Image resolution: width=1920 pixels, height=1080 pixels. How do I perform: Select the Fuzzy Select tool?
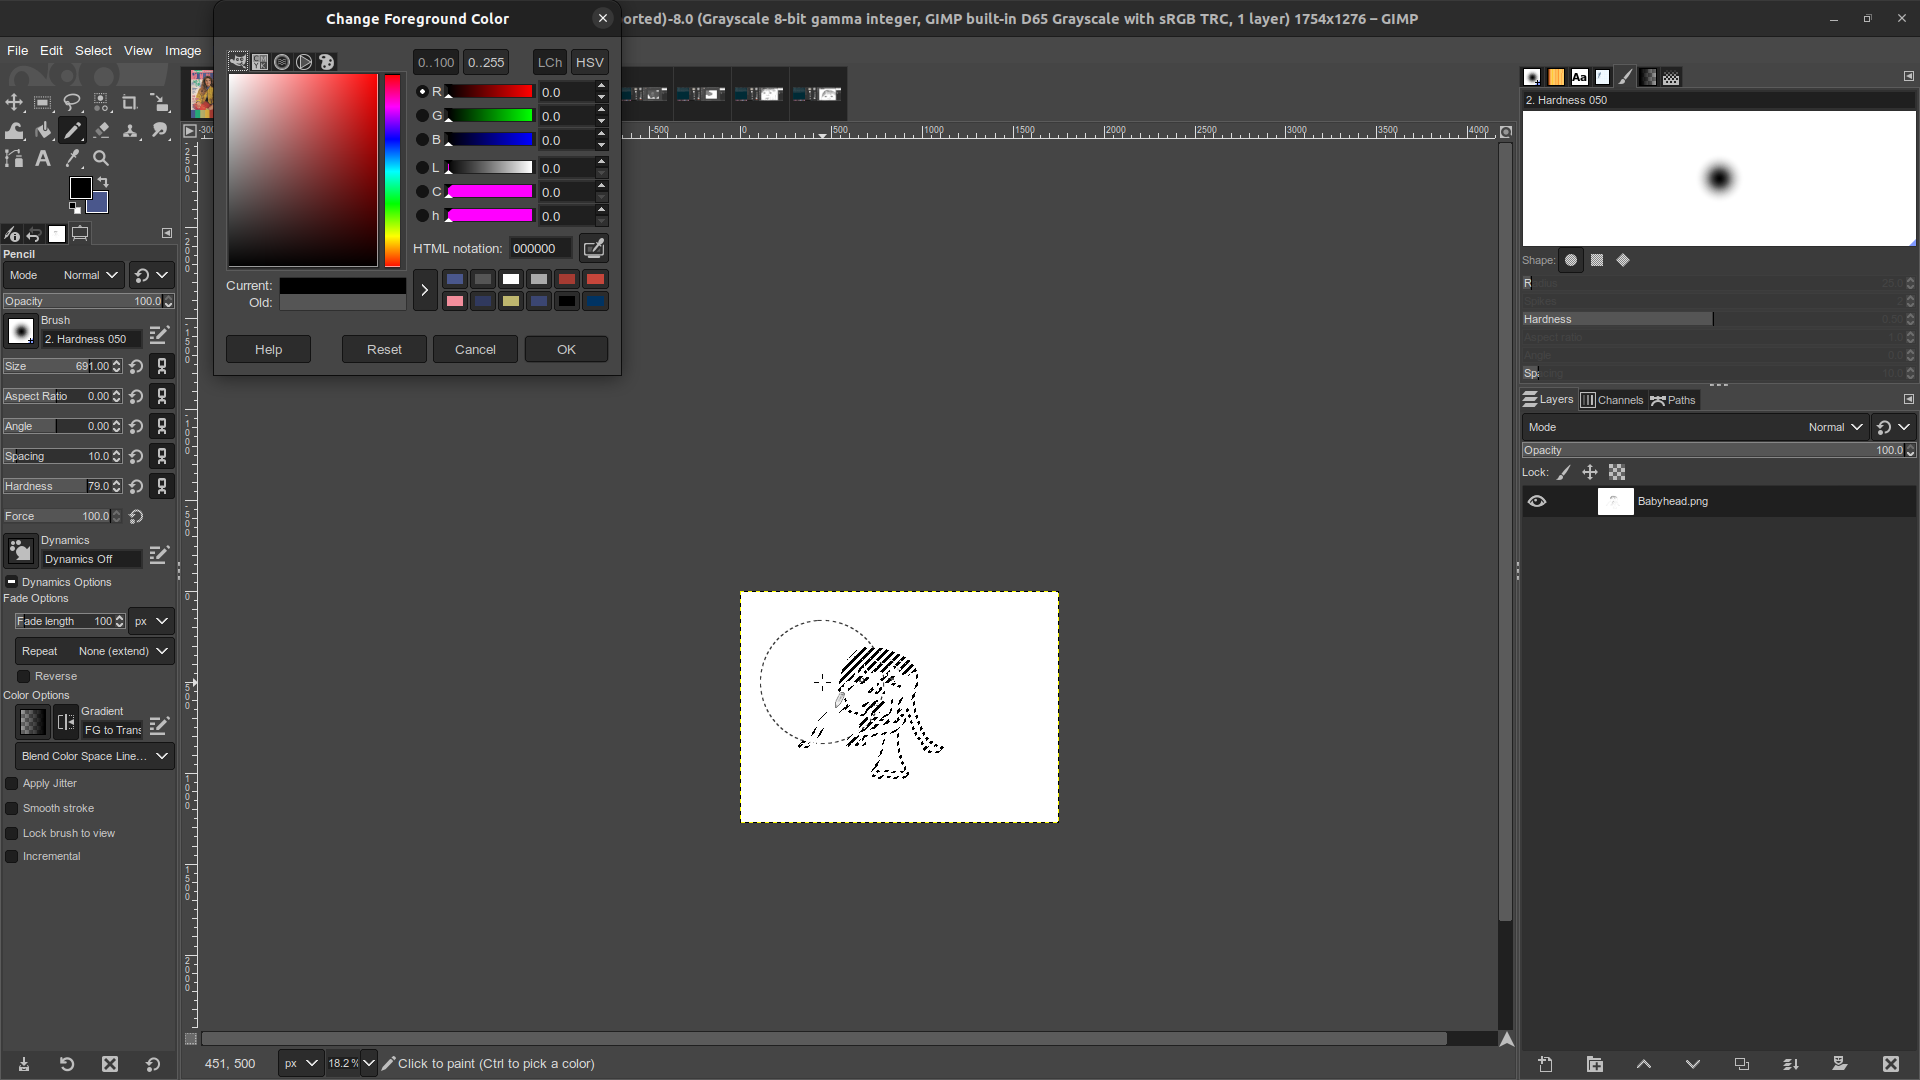101,102
